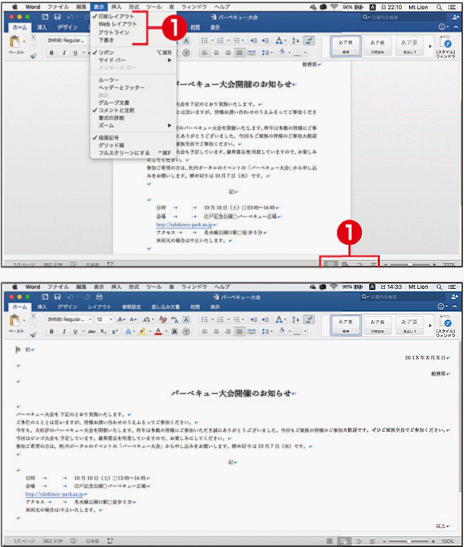The image size is (464, 547).
Task: Align text left in lower window
Action: pyautogui.click(x=205, y=331)
